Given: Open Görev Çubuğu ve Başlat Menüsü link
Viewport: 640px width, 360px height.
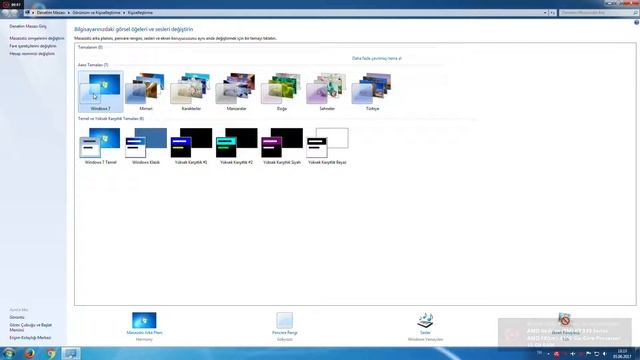Looking at the screenshot, I should (31, 327).
